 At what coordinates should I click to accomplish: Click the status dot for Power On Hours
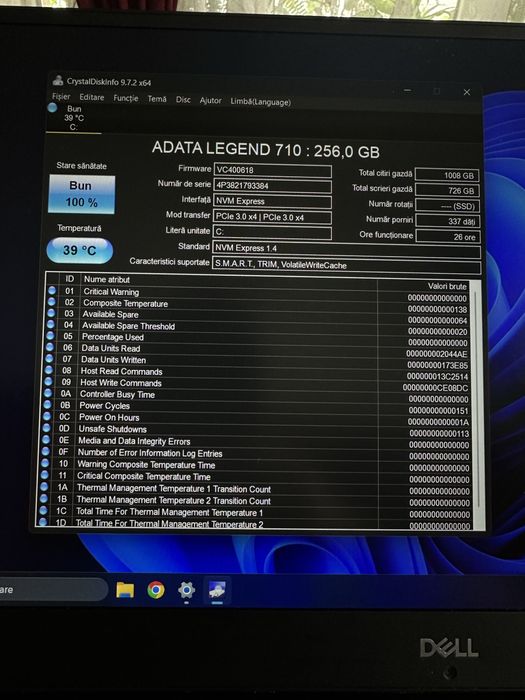47,416
